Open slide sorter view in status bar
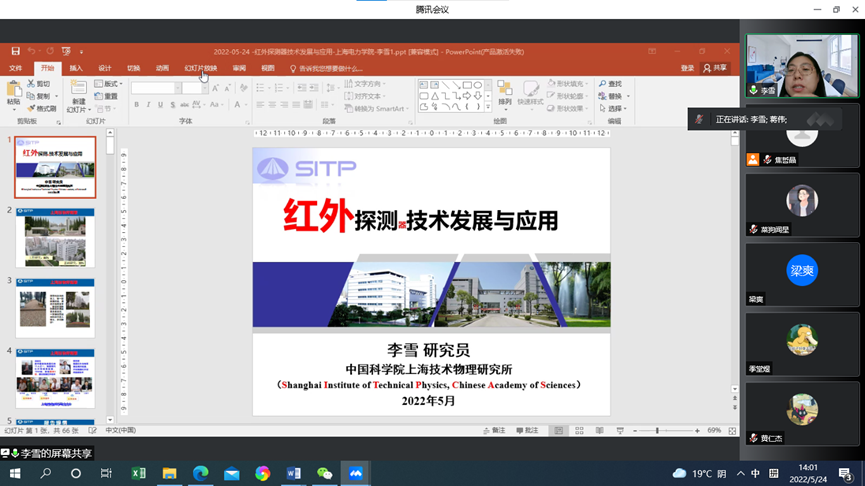865x486 pixels. (x=579, y=431)
